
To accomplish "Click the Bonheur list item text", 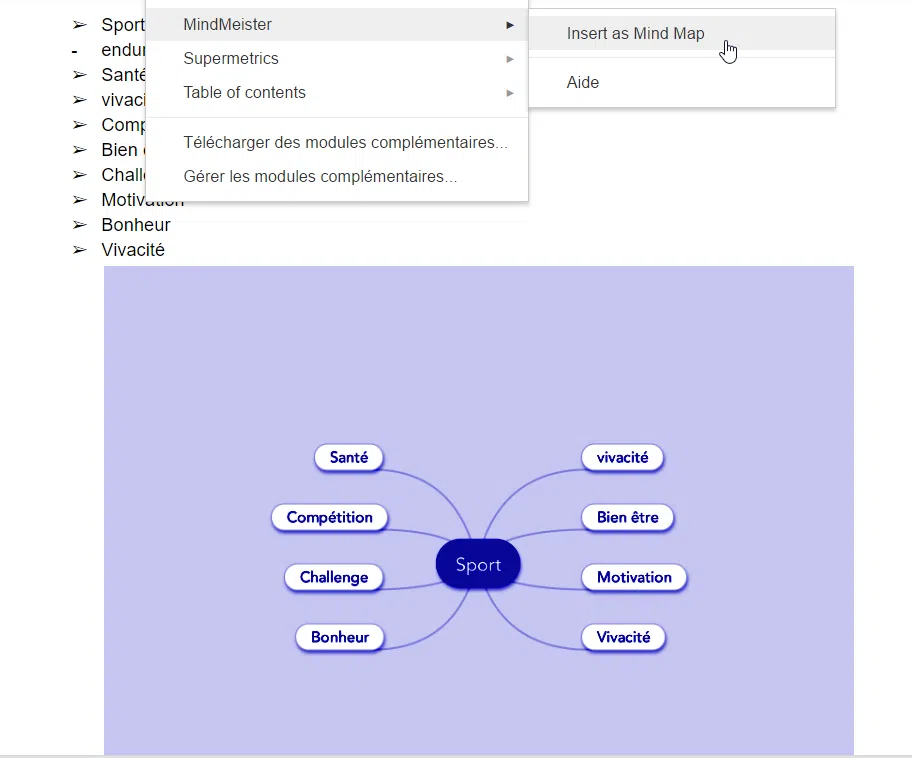I will click(136, 225).
